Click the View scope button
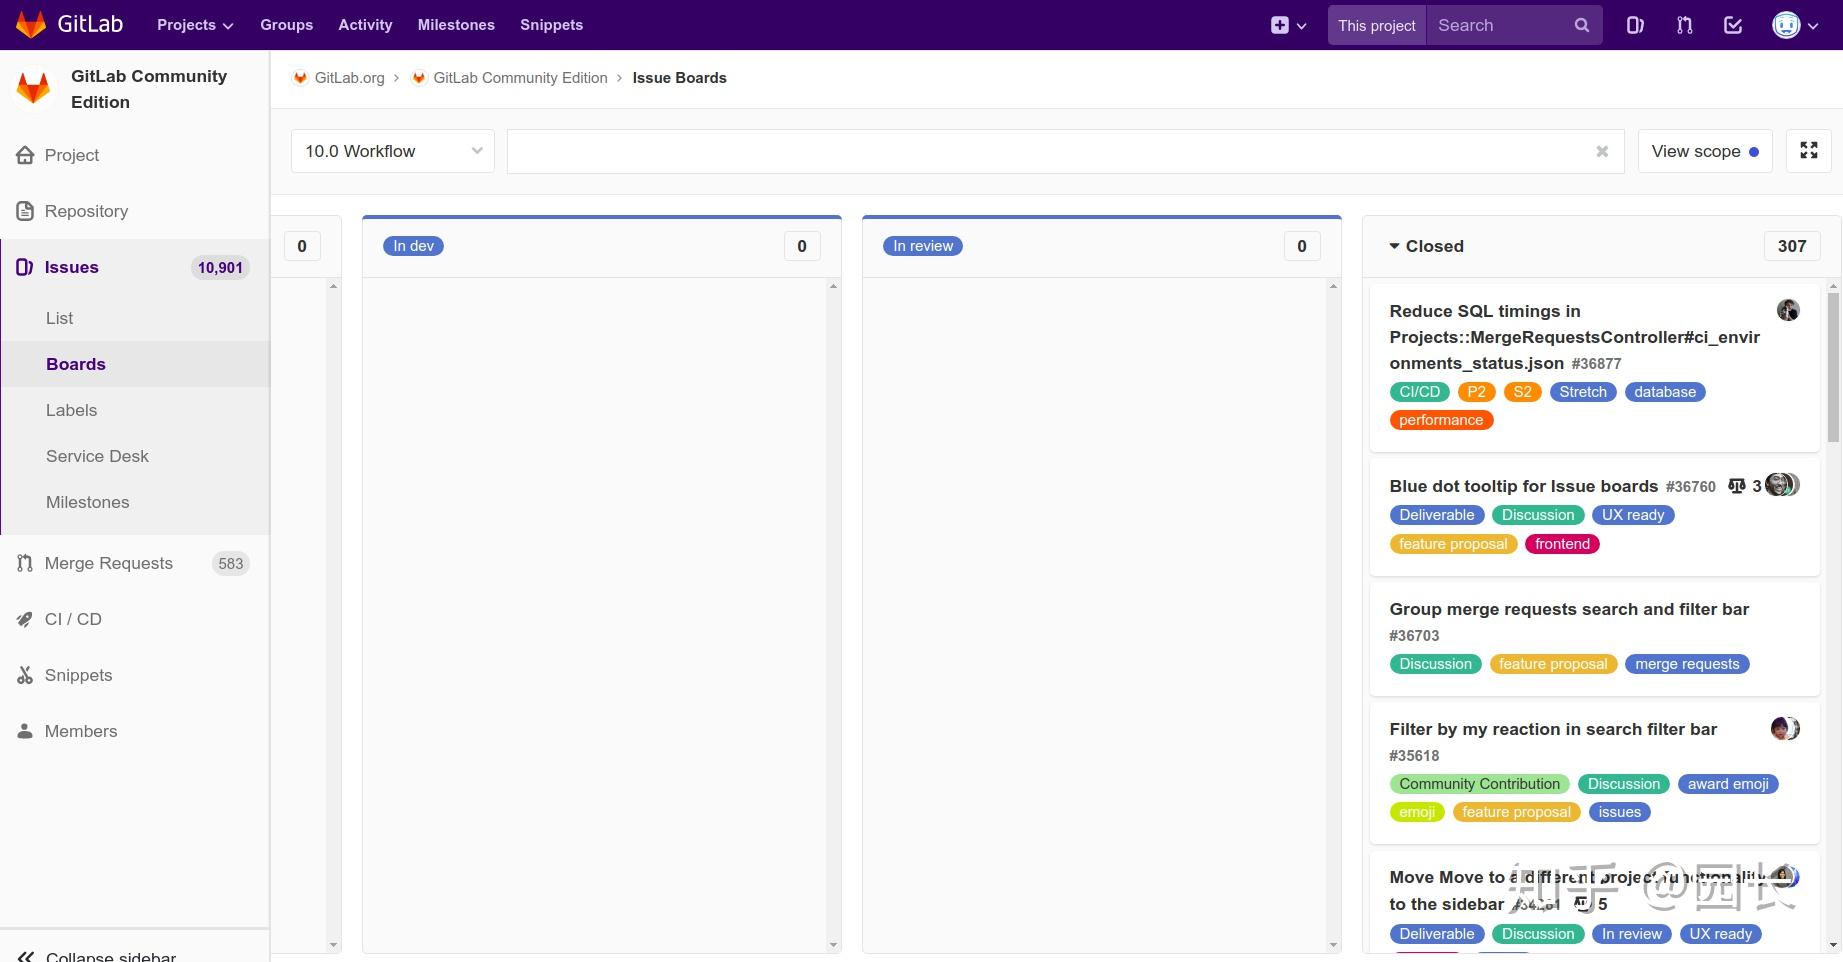The height and width of the screenshot is (962, 1843). click(1700, 151)
